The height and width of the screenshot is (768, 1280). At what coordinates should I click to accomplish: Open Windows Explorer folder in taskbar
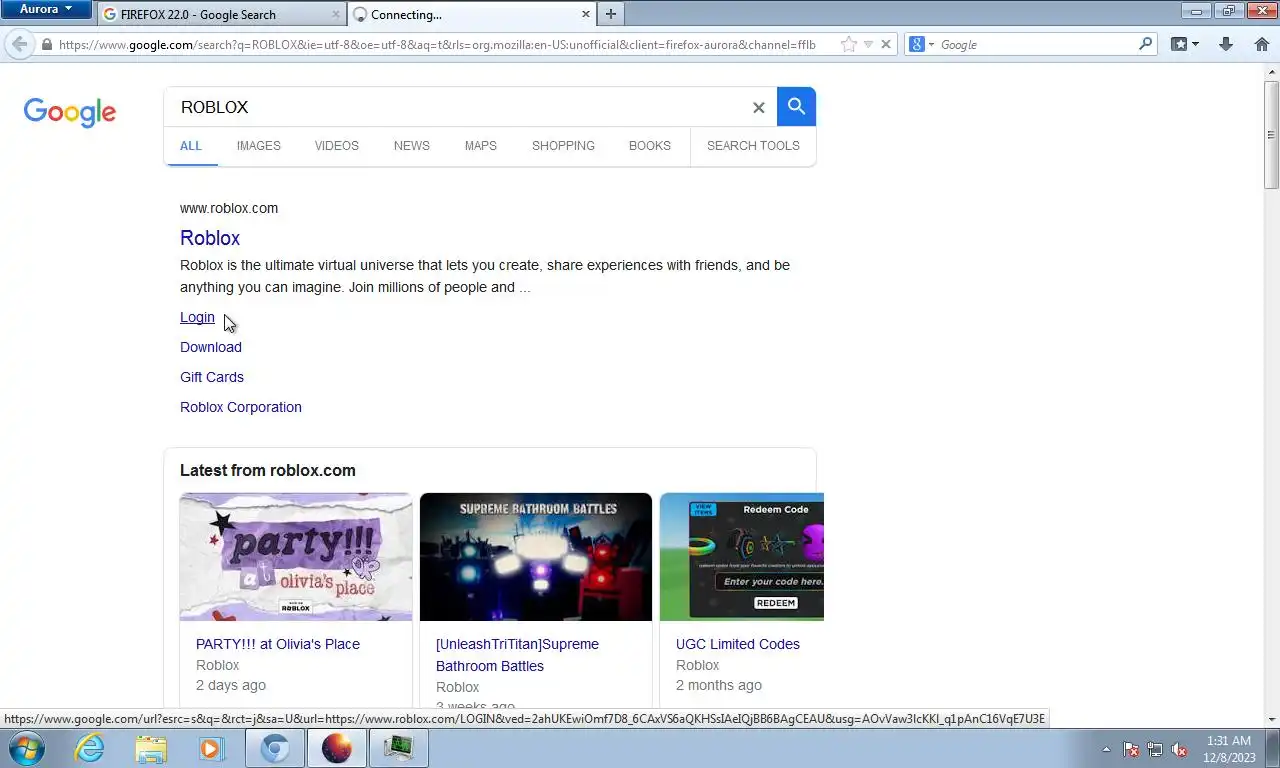pos(151,748)
